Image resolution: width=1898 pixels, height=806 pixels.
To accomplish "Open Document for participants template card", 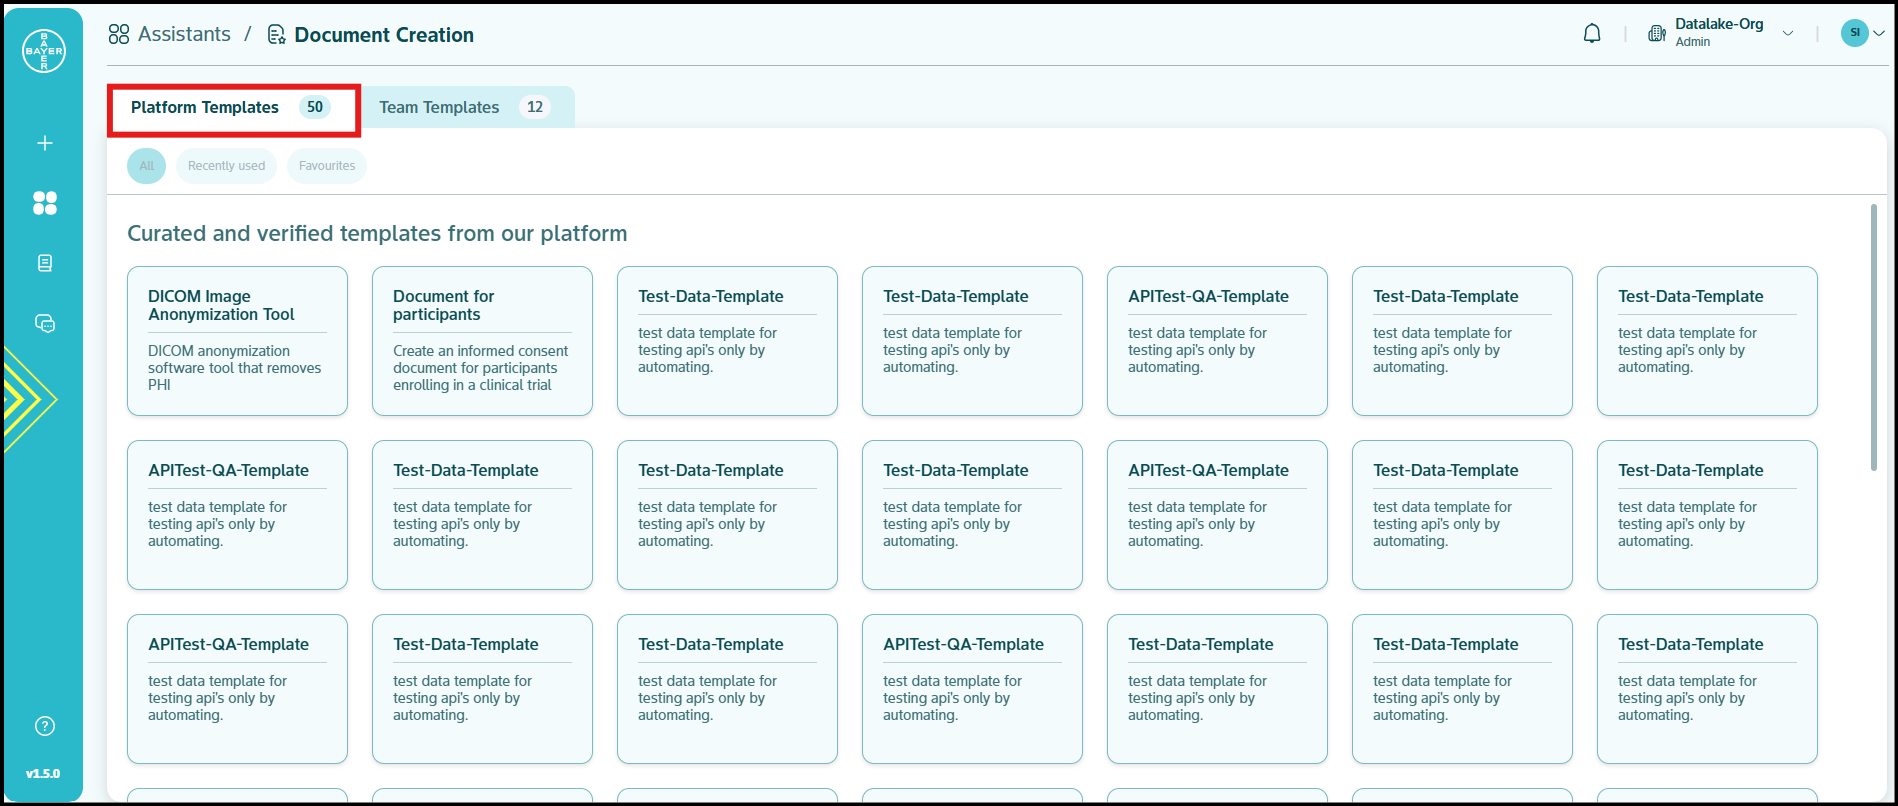I will (x=482, y=340).
